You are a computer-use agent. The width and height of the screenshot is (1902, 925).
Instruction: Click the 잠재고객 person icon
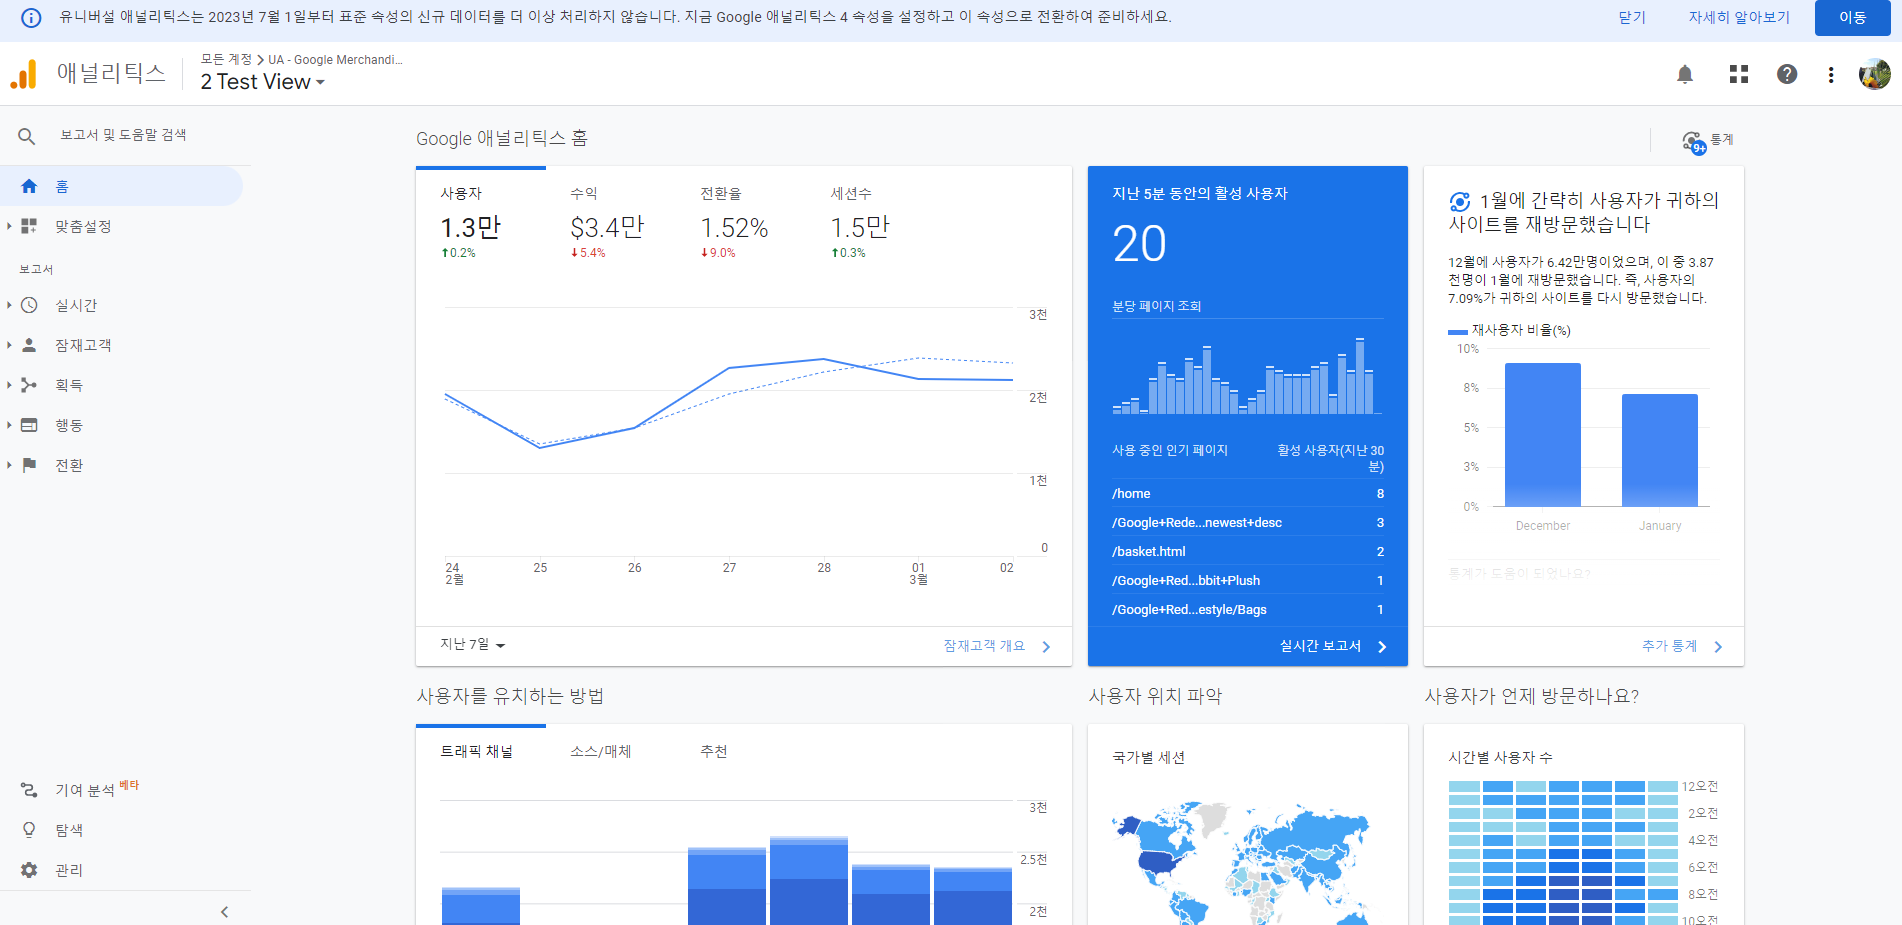[x=29, y=345]
